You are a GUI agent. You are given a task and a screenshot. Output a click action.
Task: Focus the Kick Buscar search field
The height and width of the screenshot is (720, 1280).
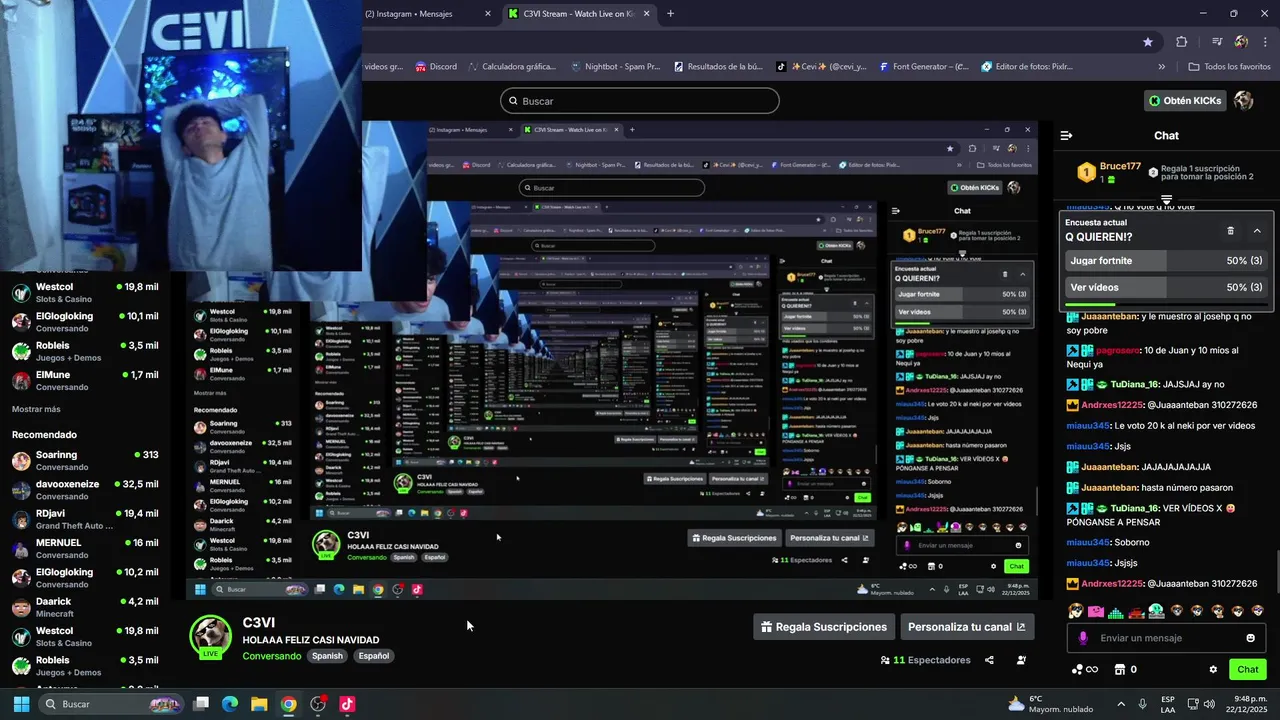tap(640, 101)
